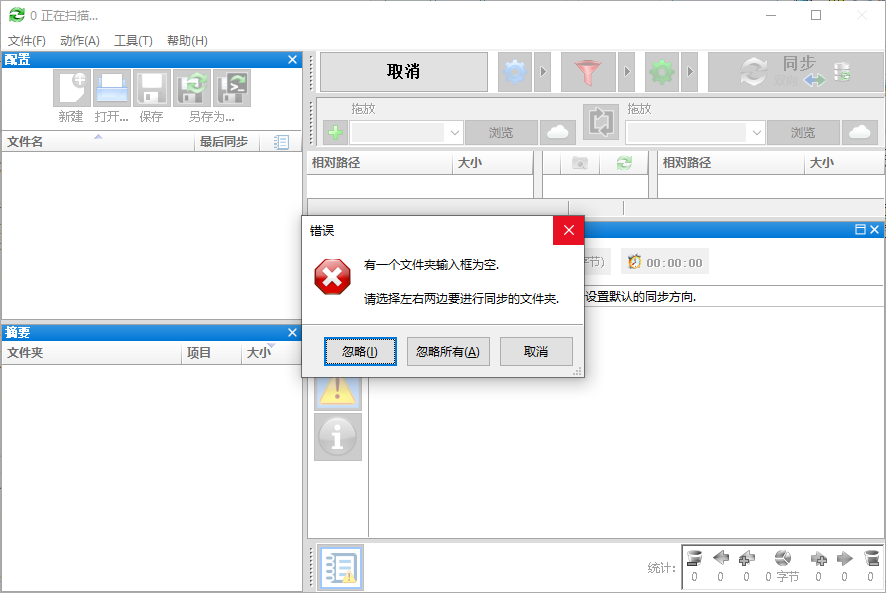Click 忽略所有(A) button in error dialog
Screen dimensions: 886x593
coord(448,352)
